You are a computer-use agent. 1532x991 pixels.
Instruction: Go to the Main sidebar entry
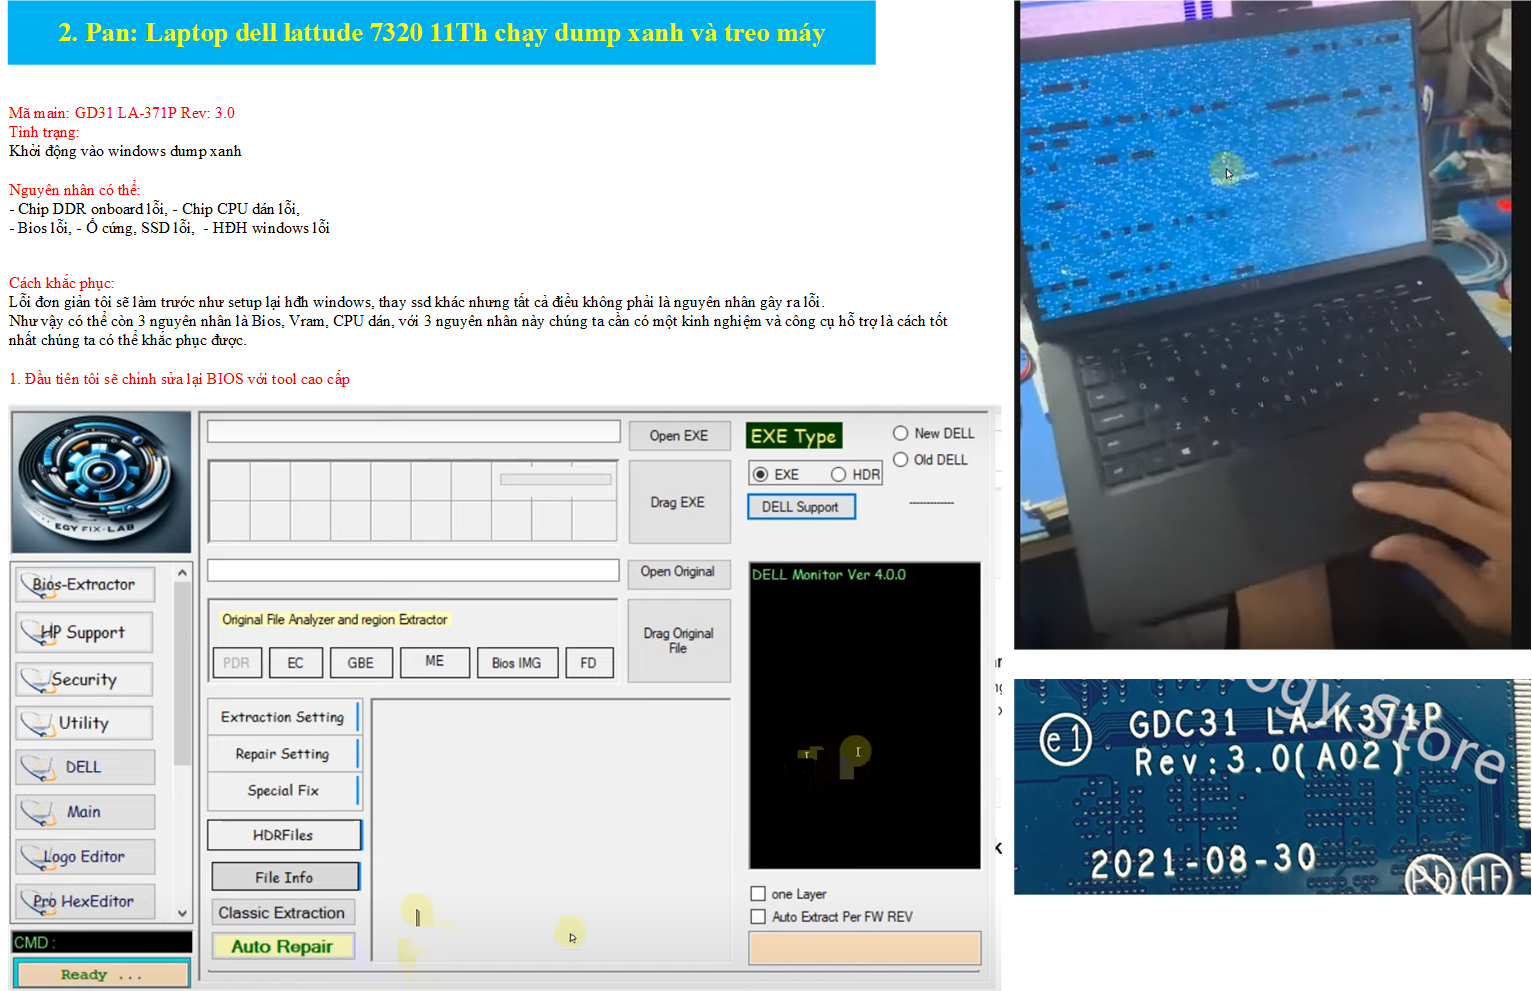[x=85, y=812]
